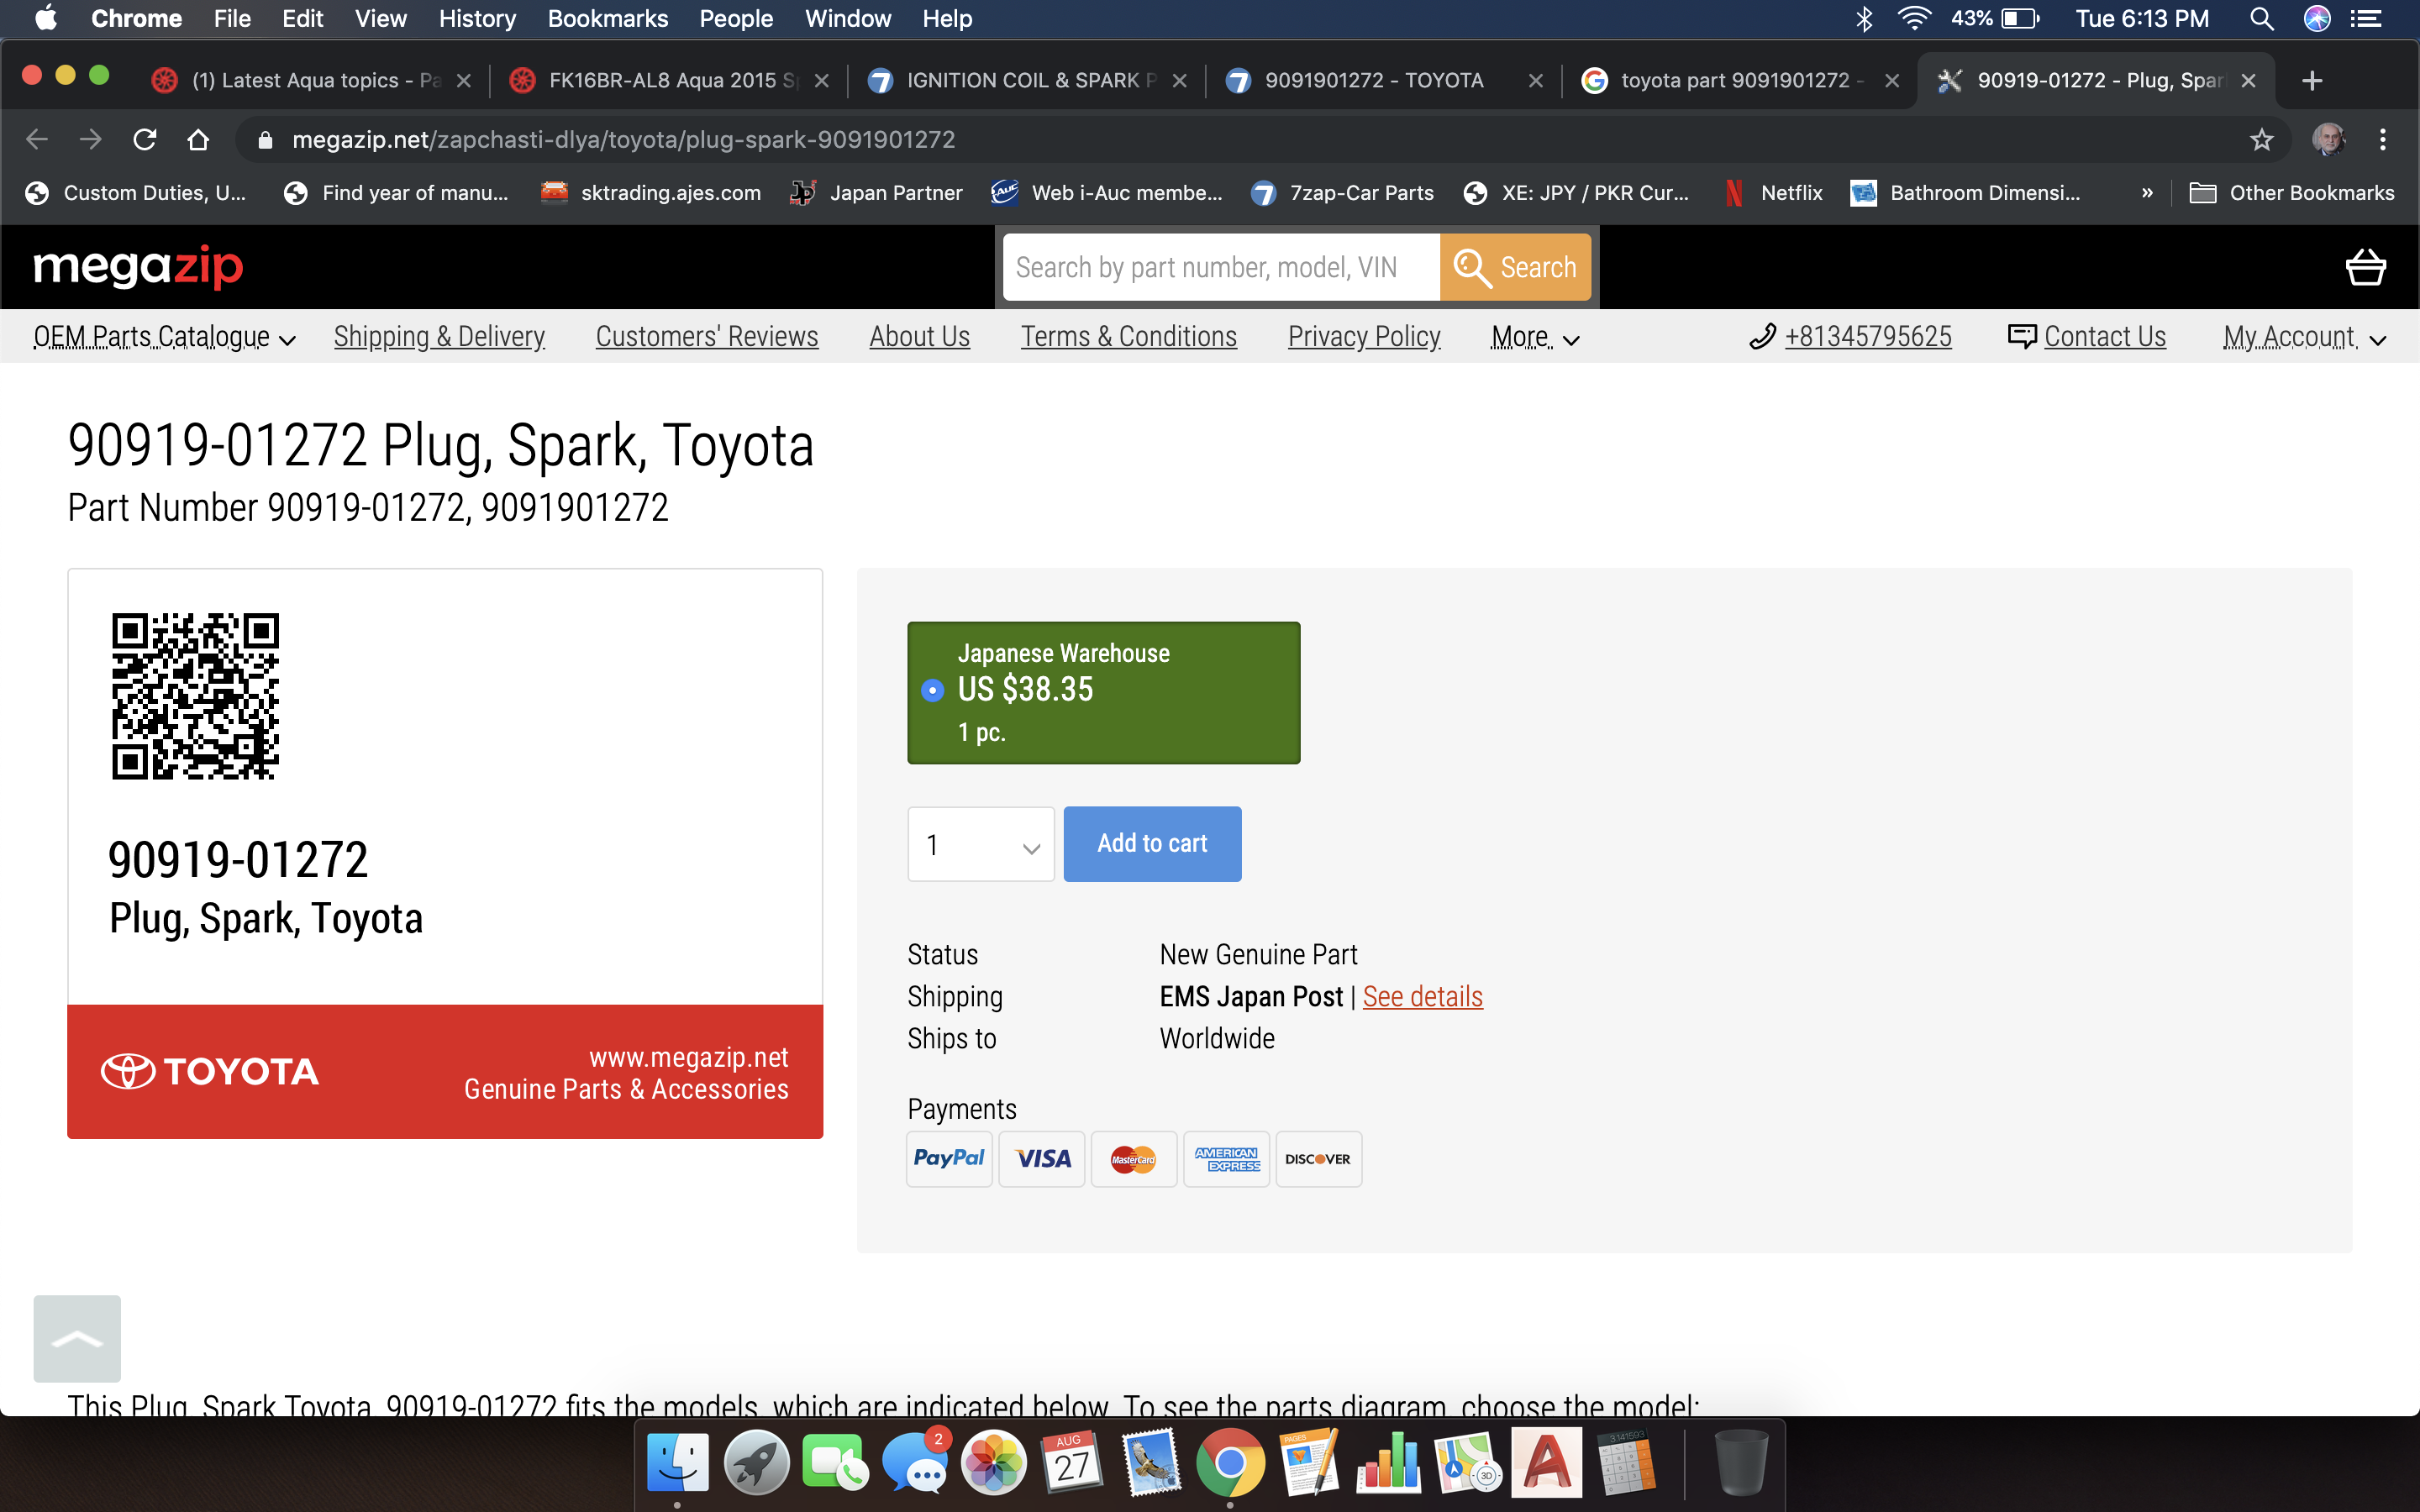The image size is (2420, 1512).
Task: Open a new tab with plus button
Action: click(x=2311, y=80)
